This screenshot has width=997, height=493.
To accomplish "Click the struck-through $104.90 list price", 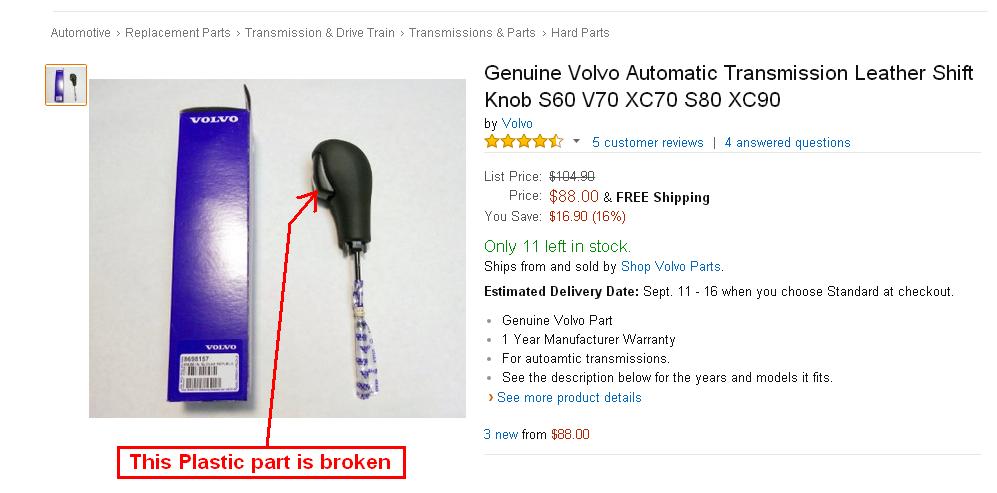I will tap(572, 177).
